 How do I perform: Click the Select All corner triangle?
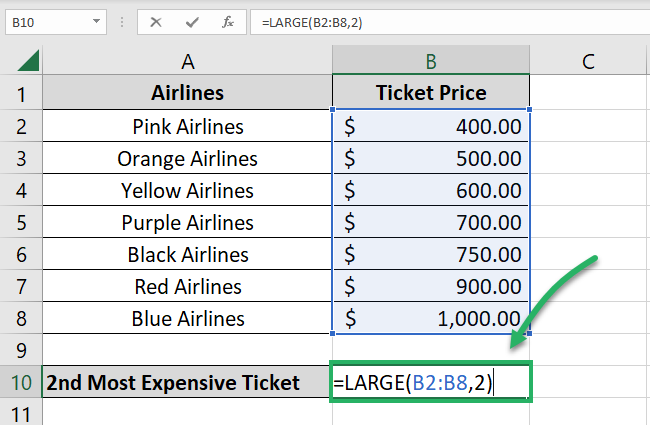tap(28, 62)
